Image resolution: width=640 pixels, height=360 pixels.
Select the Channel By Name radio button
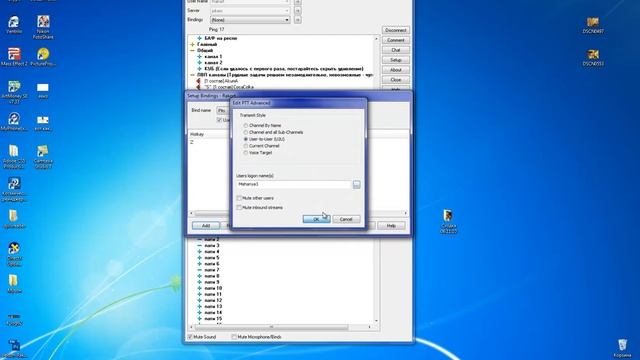click(x=246, y=126)
